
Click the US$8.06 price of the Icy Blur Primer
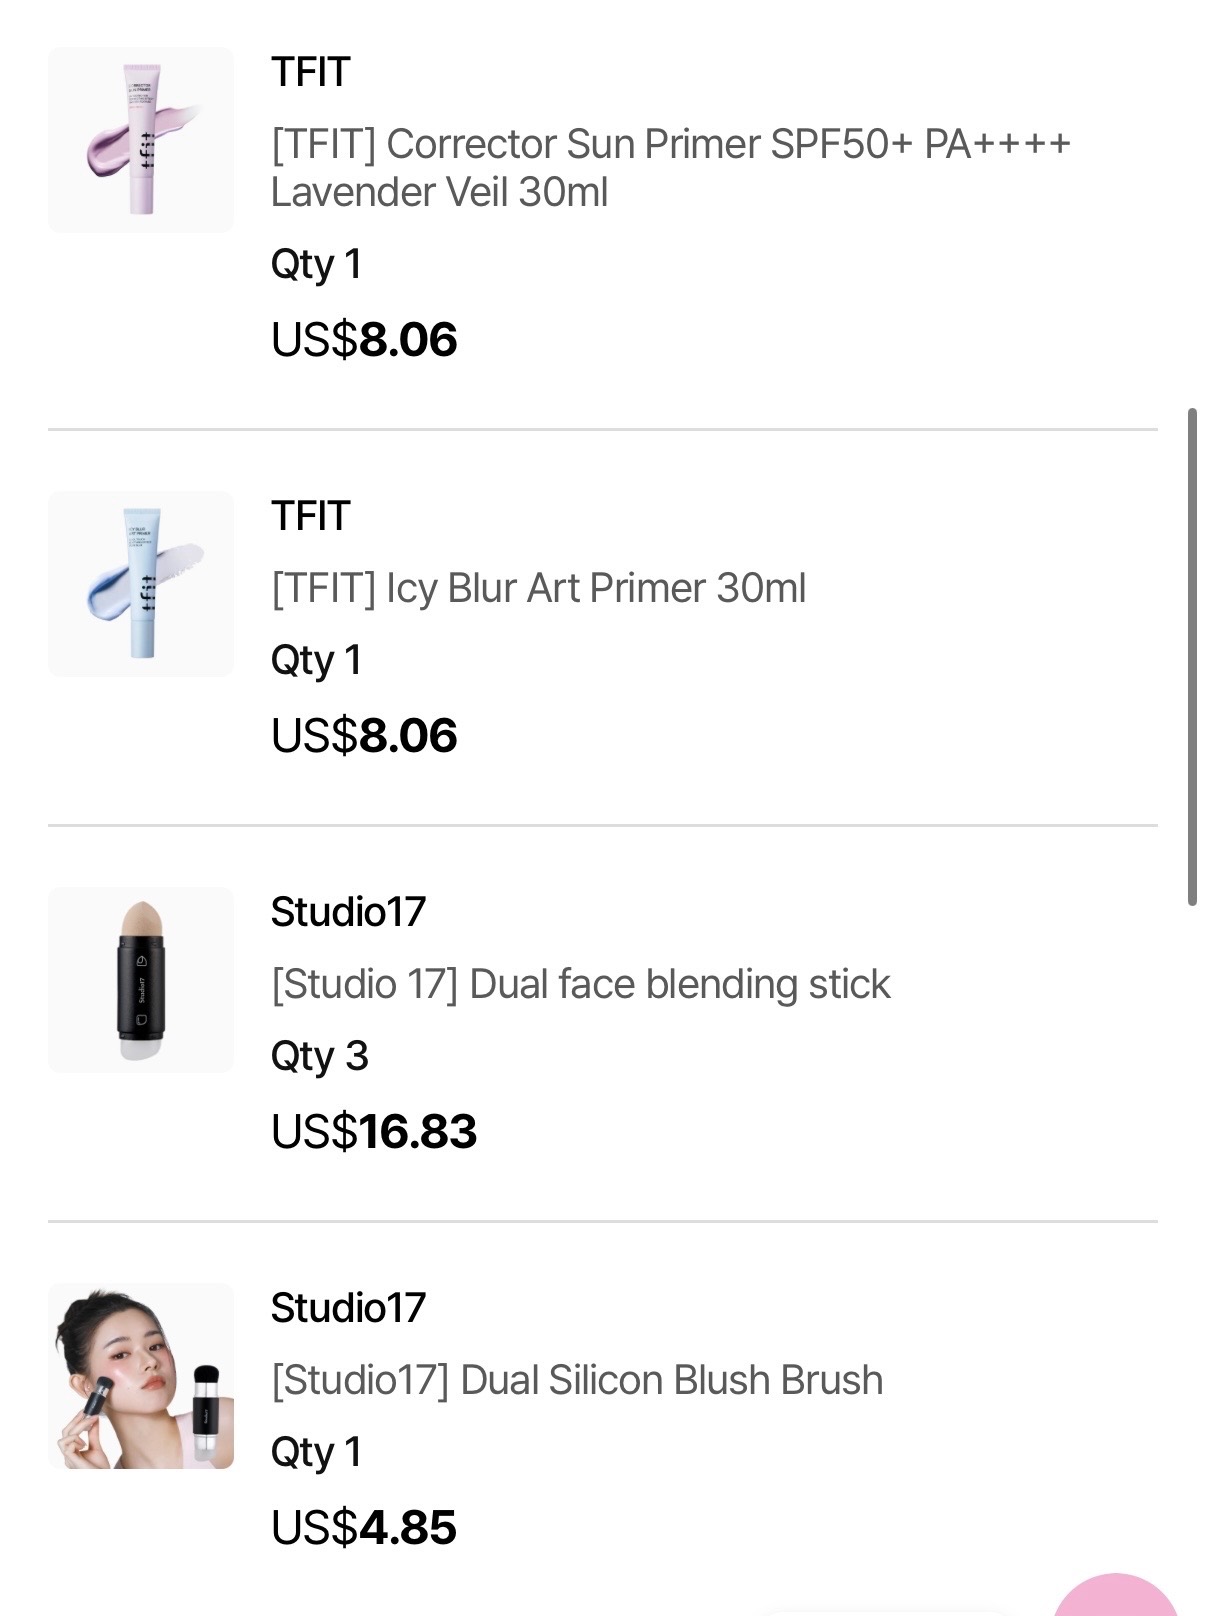[364, 736]
